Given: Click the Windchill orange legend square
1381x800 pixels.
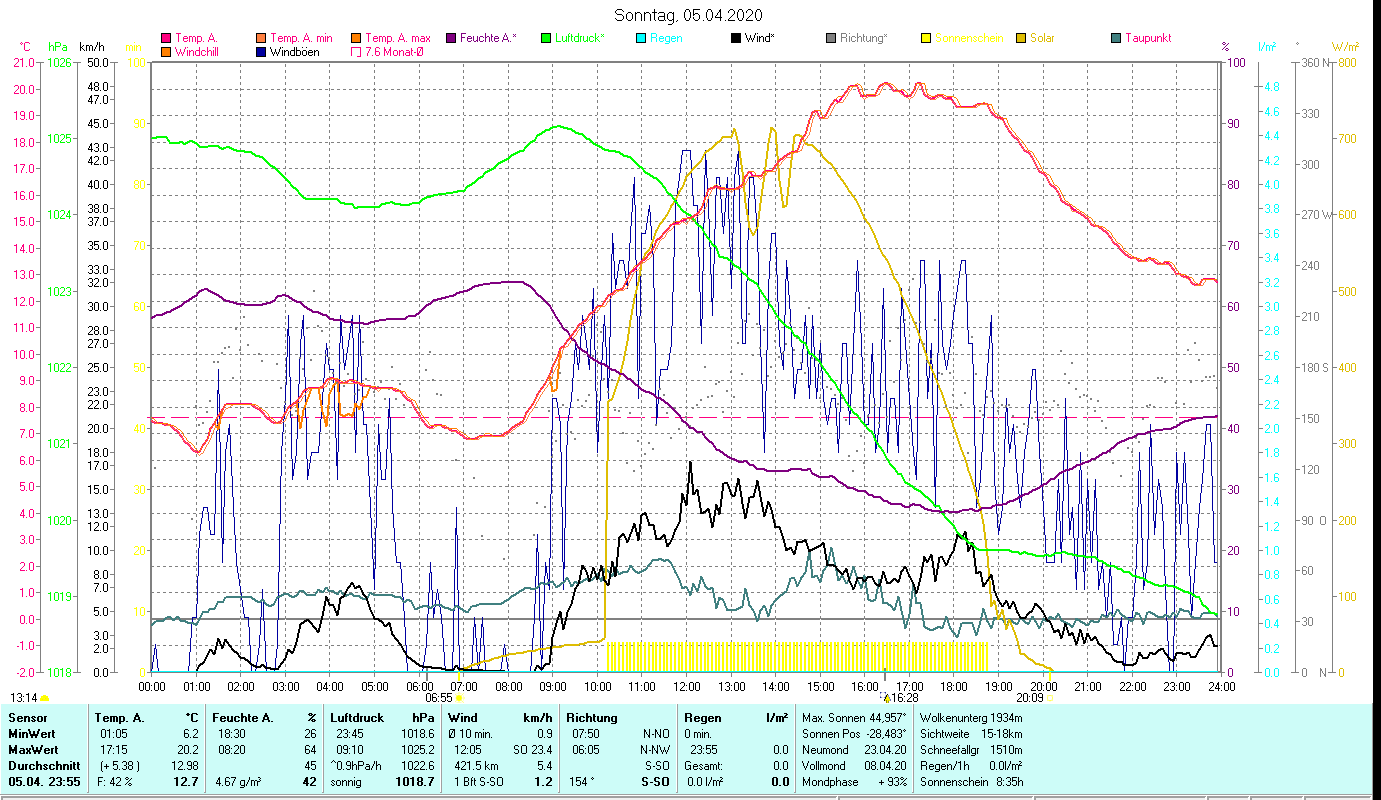Looking at the screenshot, I should coord(166,52).
